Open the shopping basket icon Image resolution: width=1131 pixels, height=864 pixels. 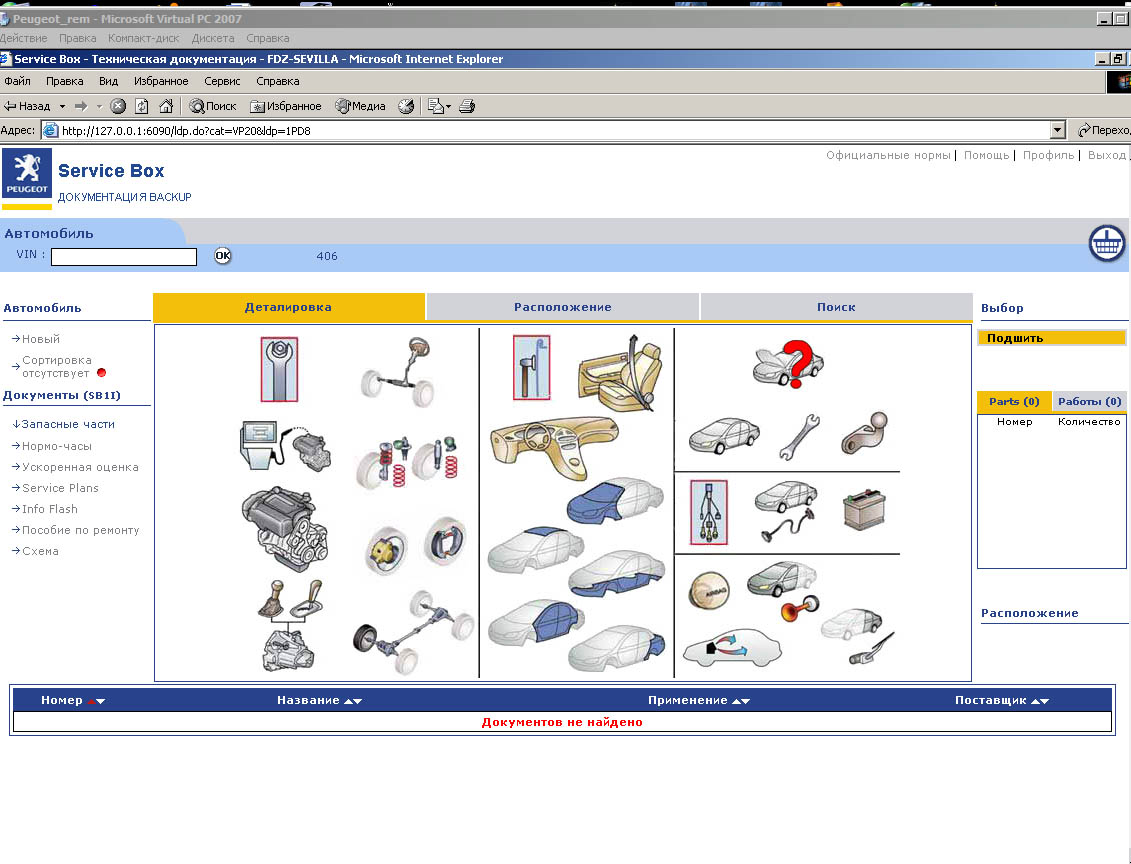(1107, 244)
